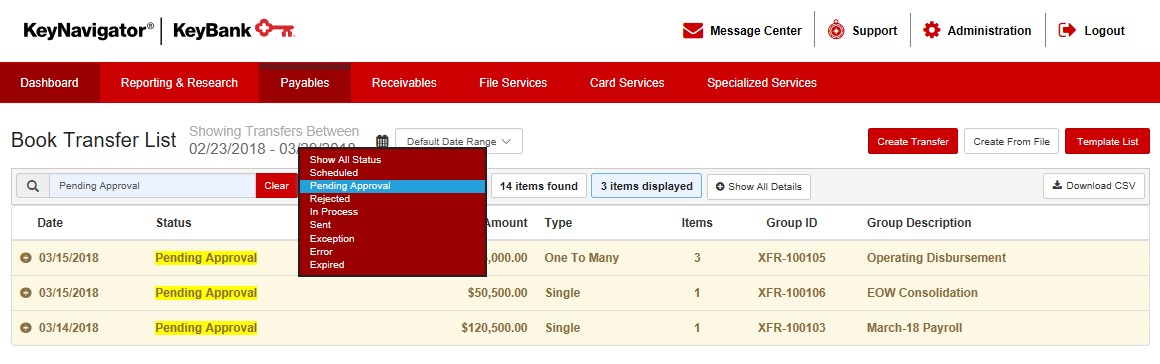Select Exception status filter
The width and height of the screenshot is (1160, 364).
pyautogui.click(x=392, y=238)
